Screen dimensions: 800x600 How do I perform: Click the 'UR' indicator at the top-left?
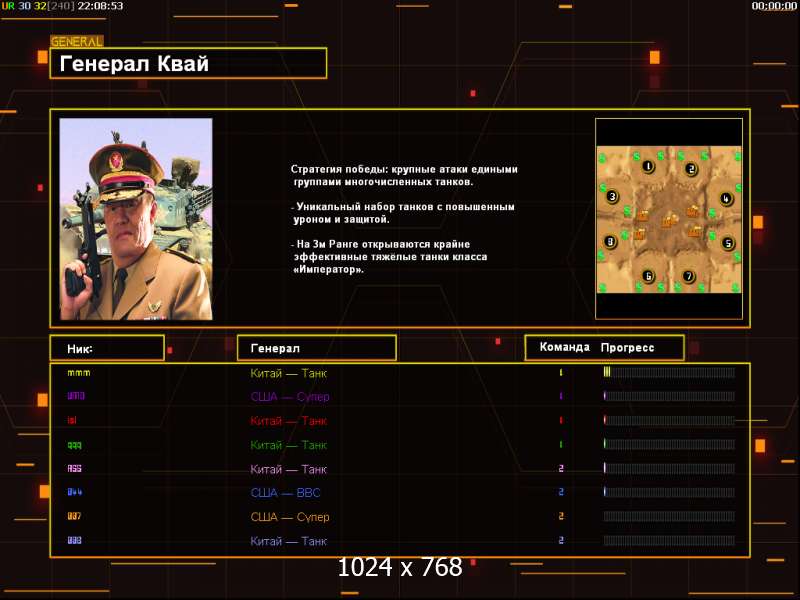pos(8,6)
